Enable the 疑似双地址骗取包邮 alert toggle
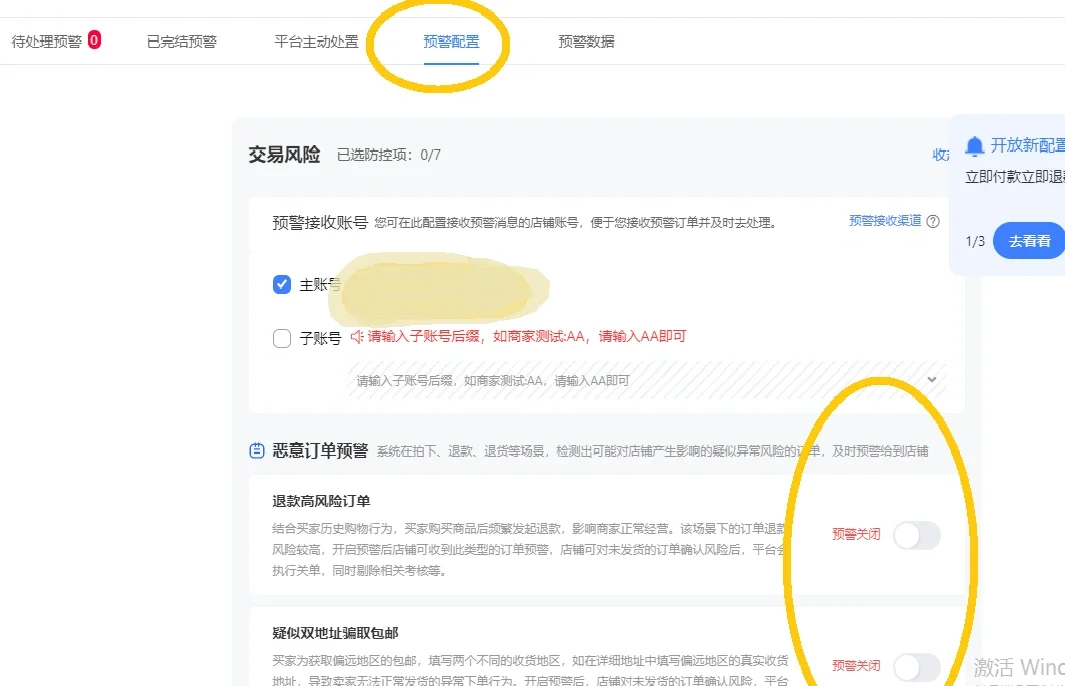This screenshot has width=1065, height=686. click(x=917, y=667)
